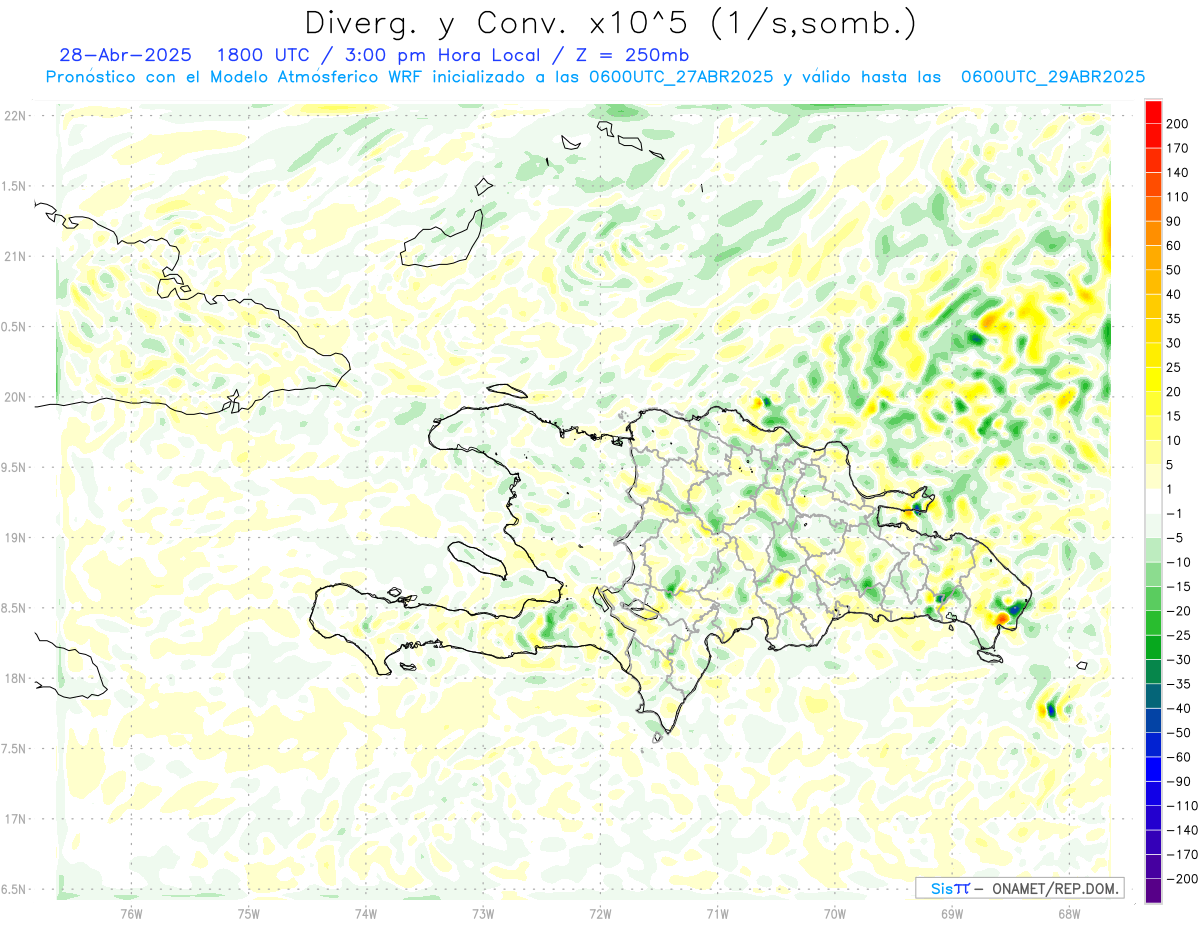Click the '-90' color scale label

pos(1180,782)
